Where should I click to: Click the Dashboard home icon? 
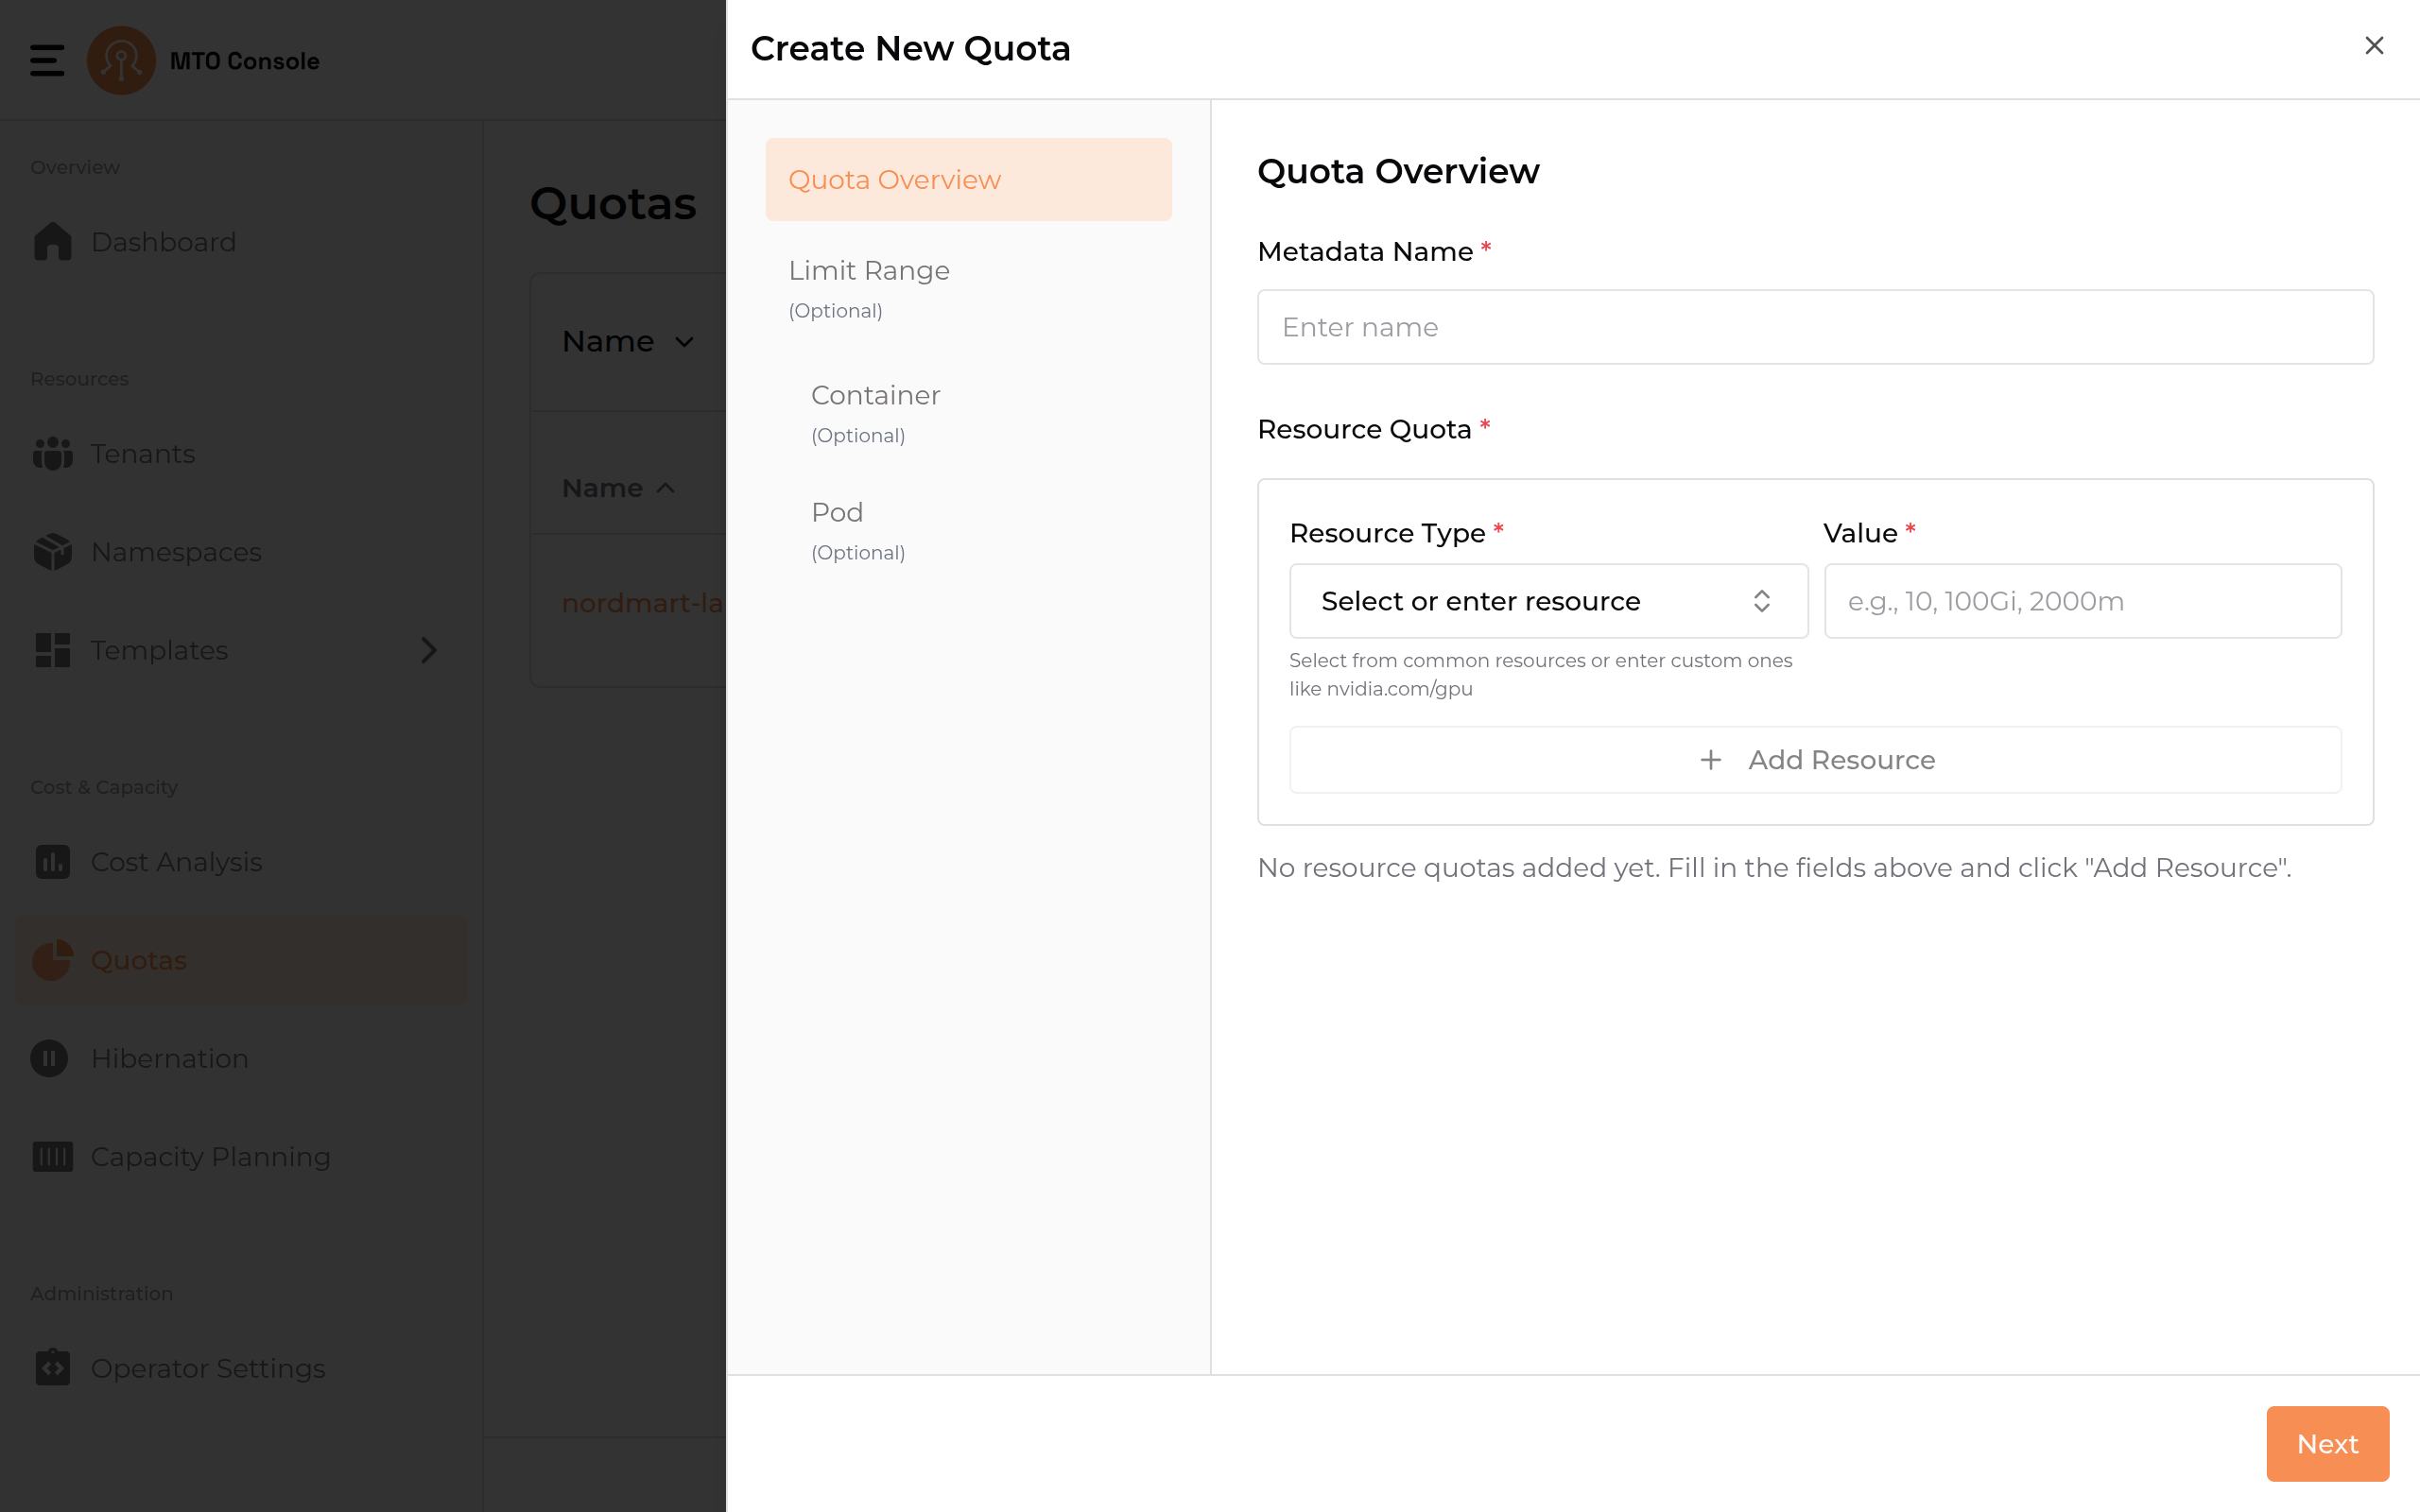pyautogui.click(x=52, y=242)
